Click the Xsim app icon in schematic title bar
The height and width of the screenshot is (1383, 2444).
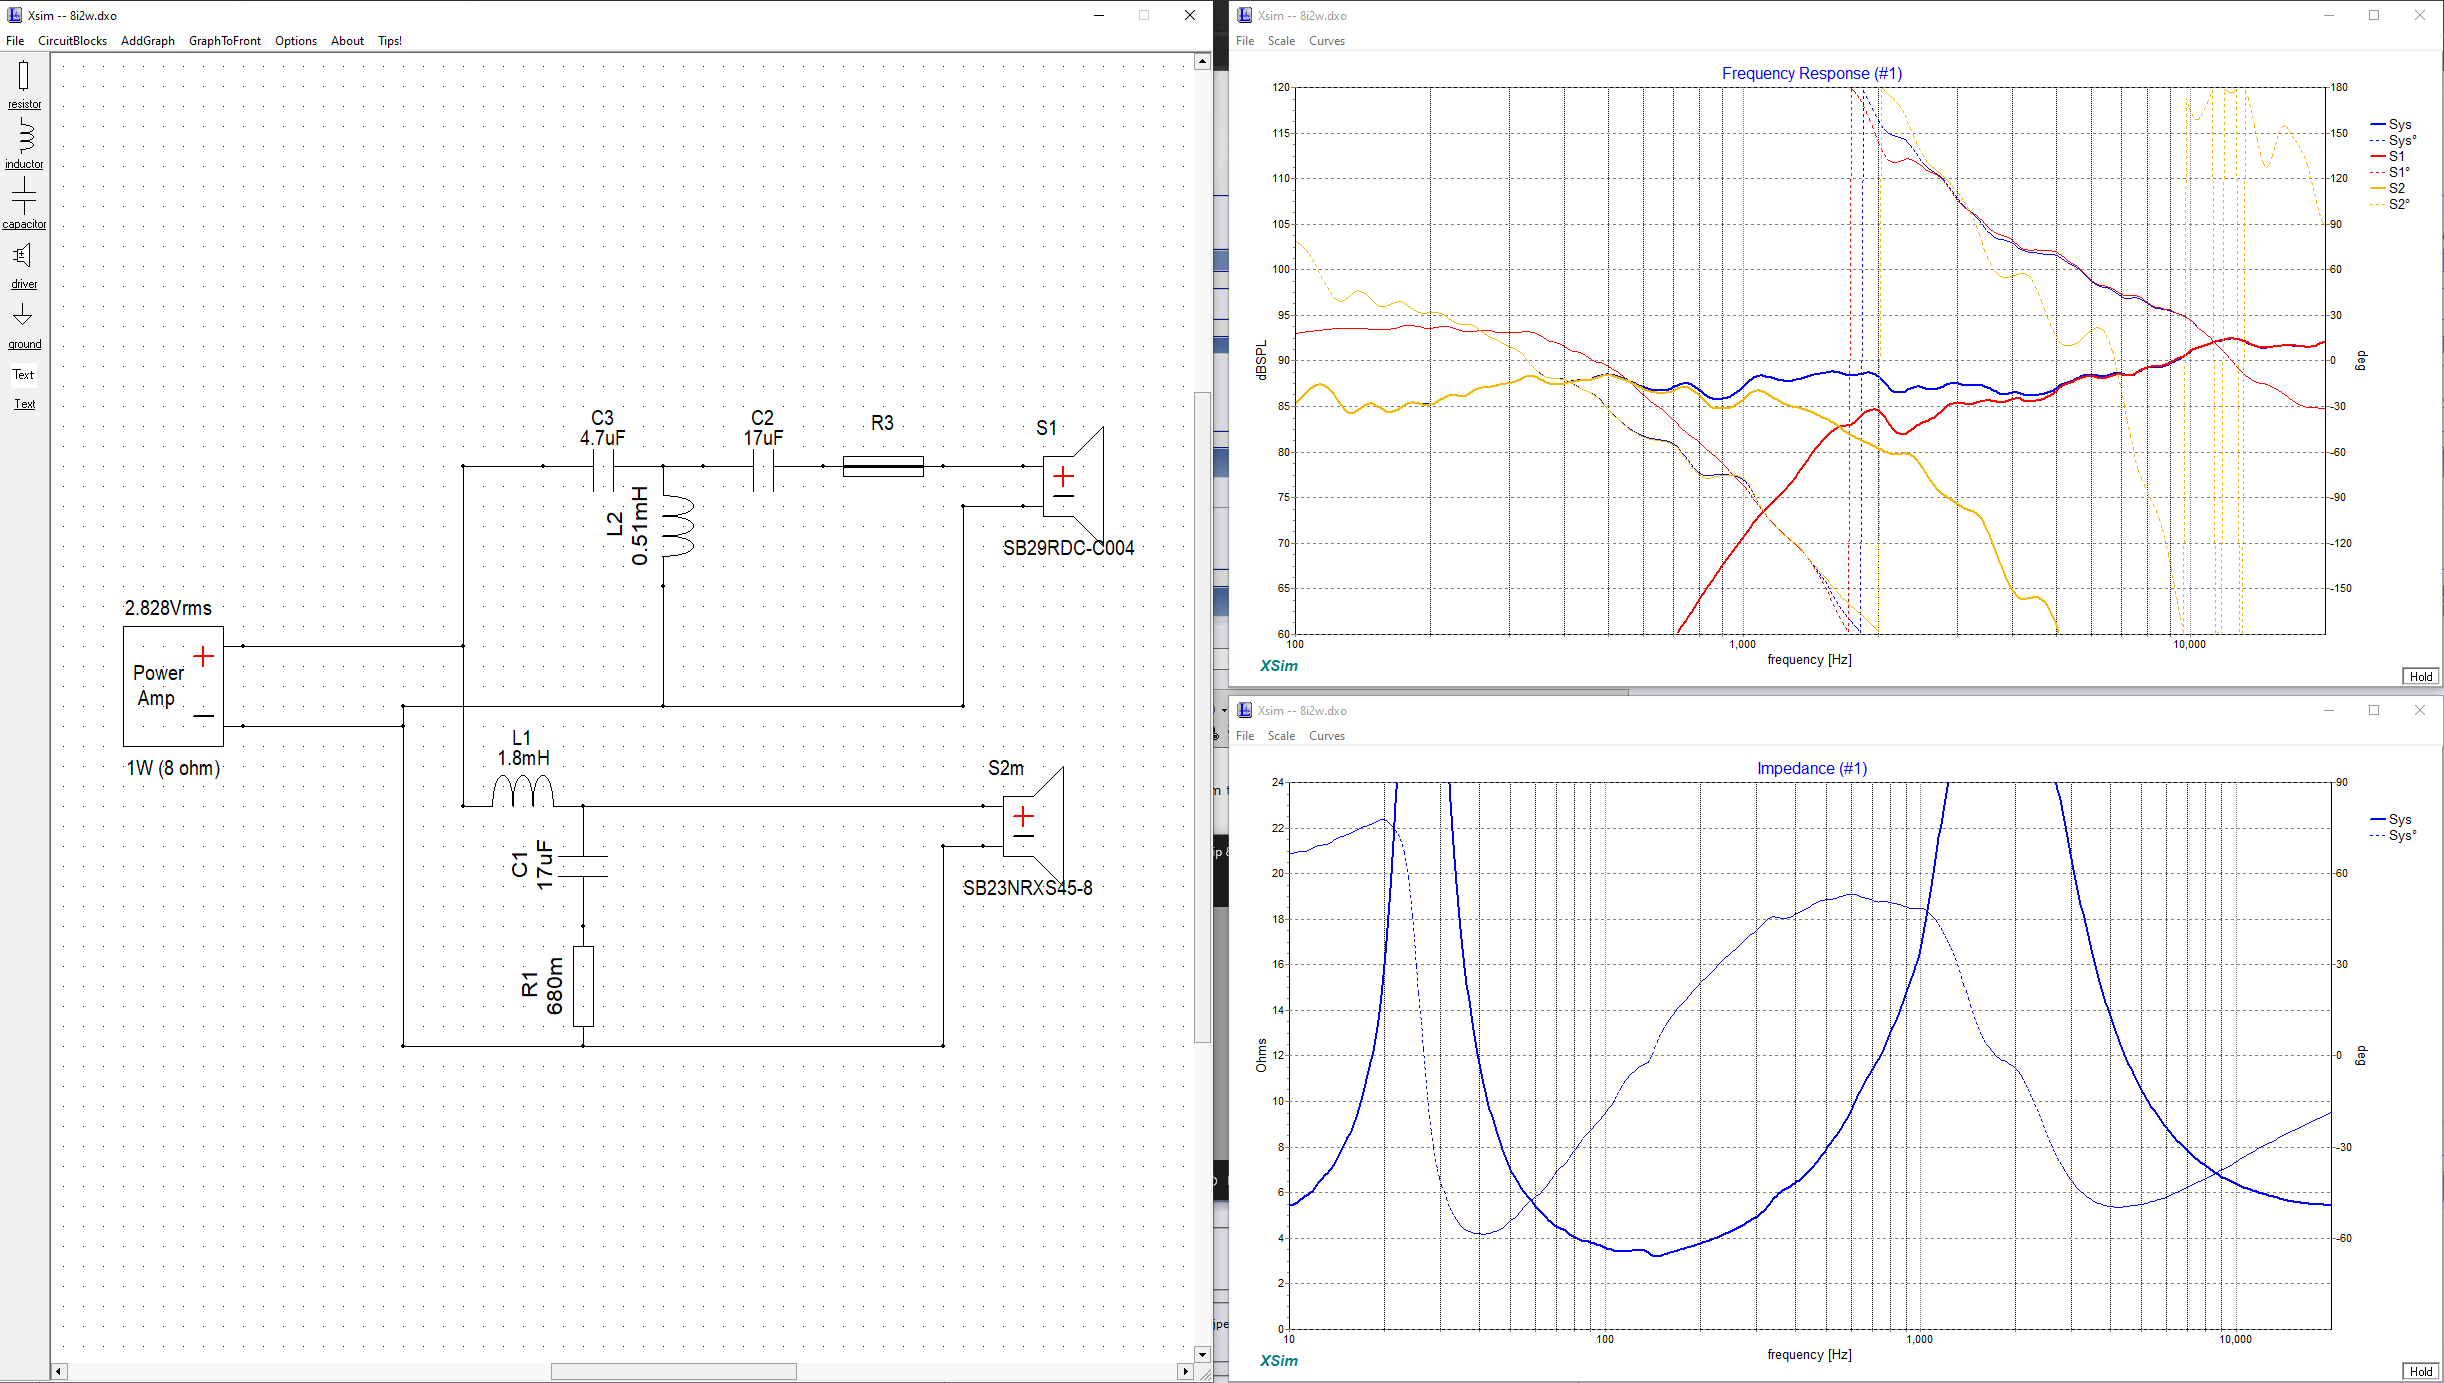point(14,15)
